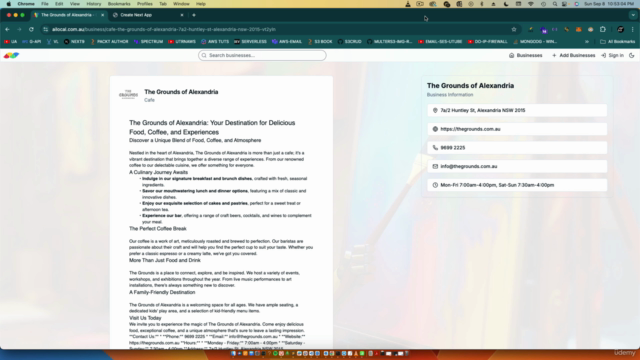Screen dimensions: 640x360
Task: Open the AWS TUTS bookmark
Action: click(215, 42)
